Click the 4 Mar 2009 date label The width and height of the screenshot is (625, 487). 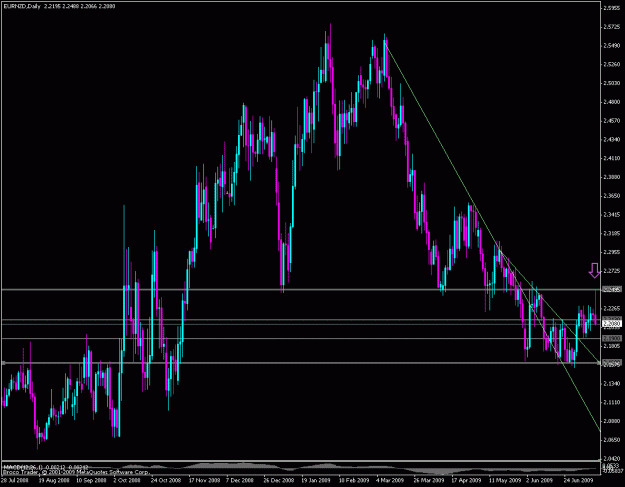coord(390,481)
